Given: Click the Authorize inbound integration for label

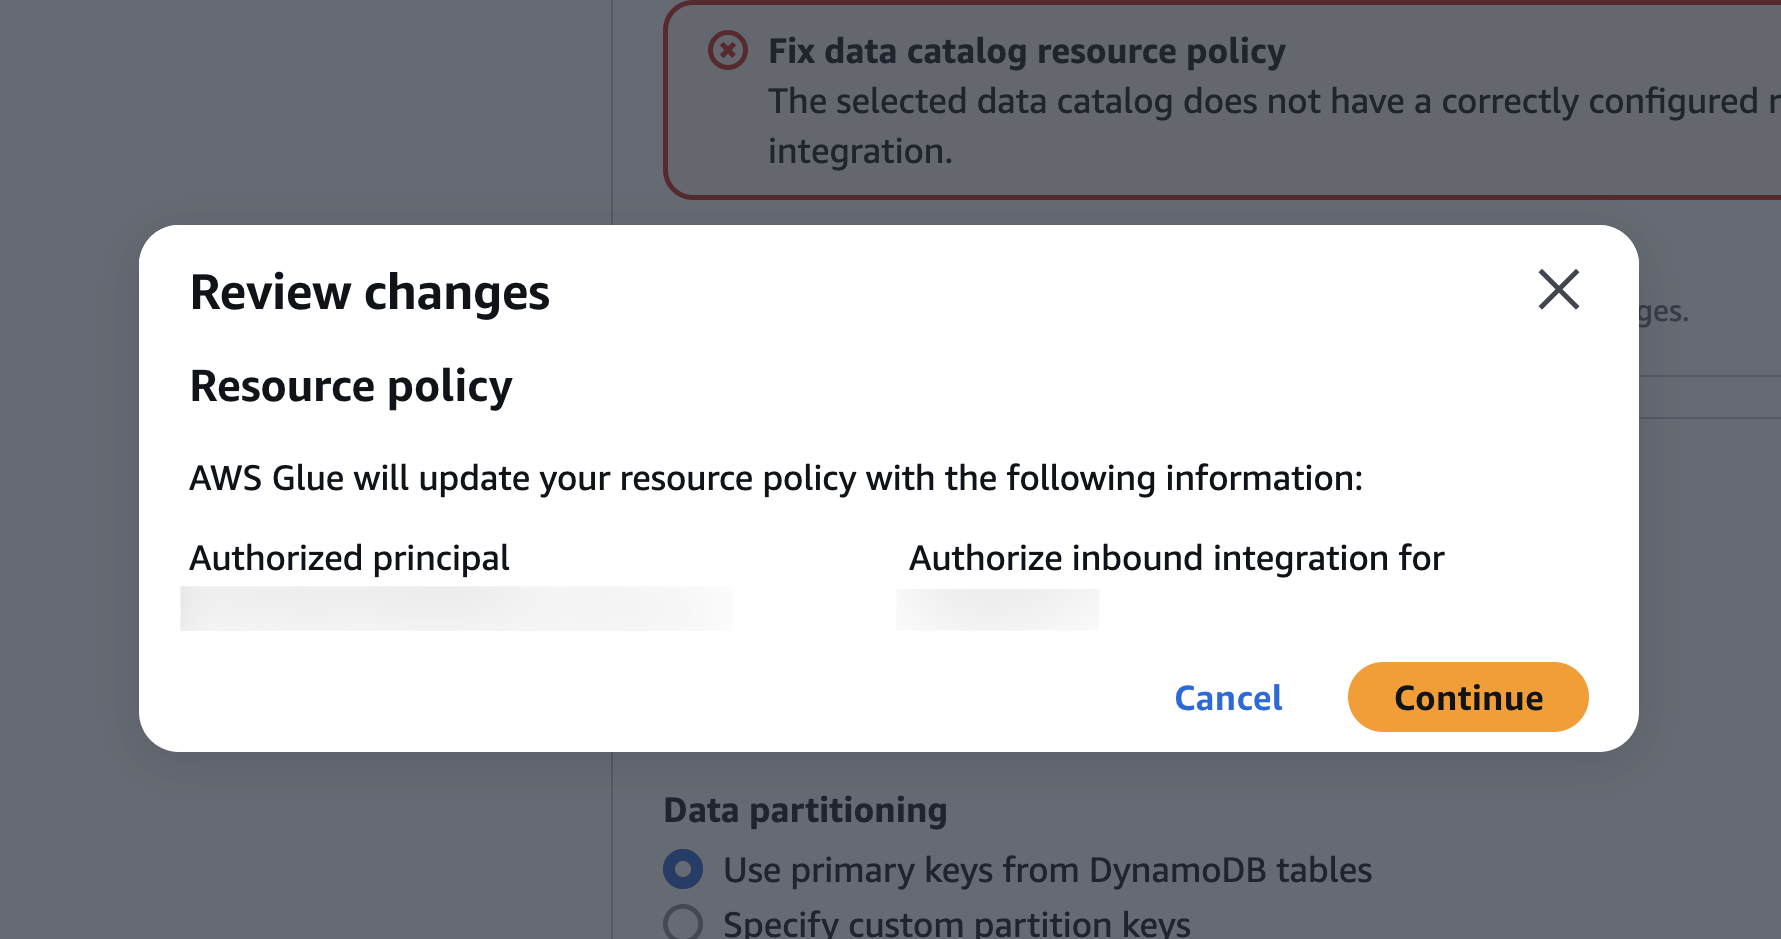Looking at the screenshot, I should [1176, 558].
